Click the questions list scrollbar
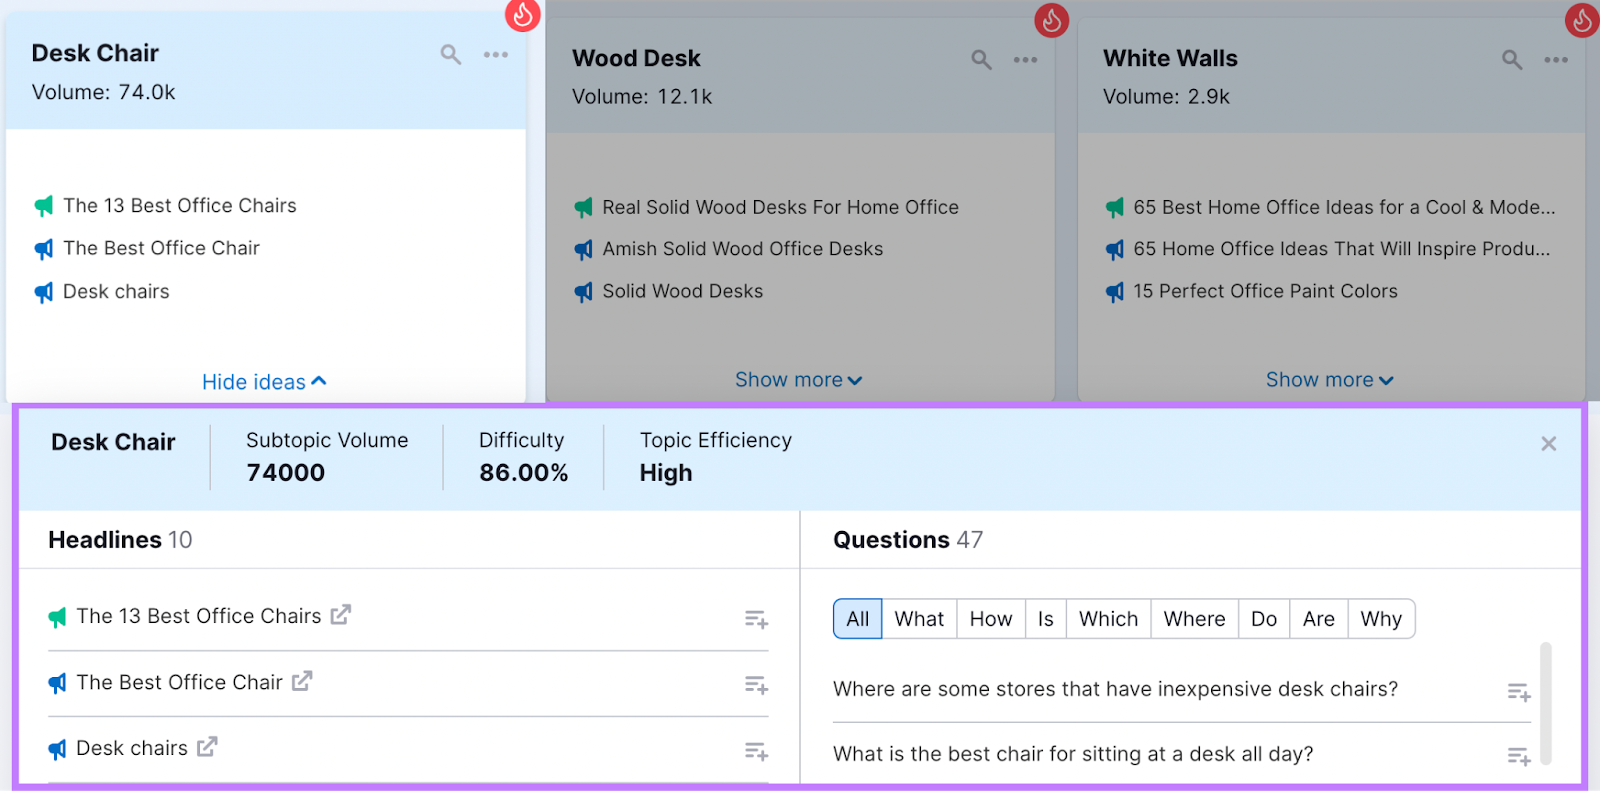Image resolution: width=1600 pixels, height=791 pixels. coord(1546,702)
